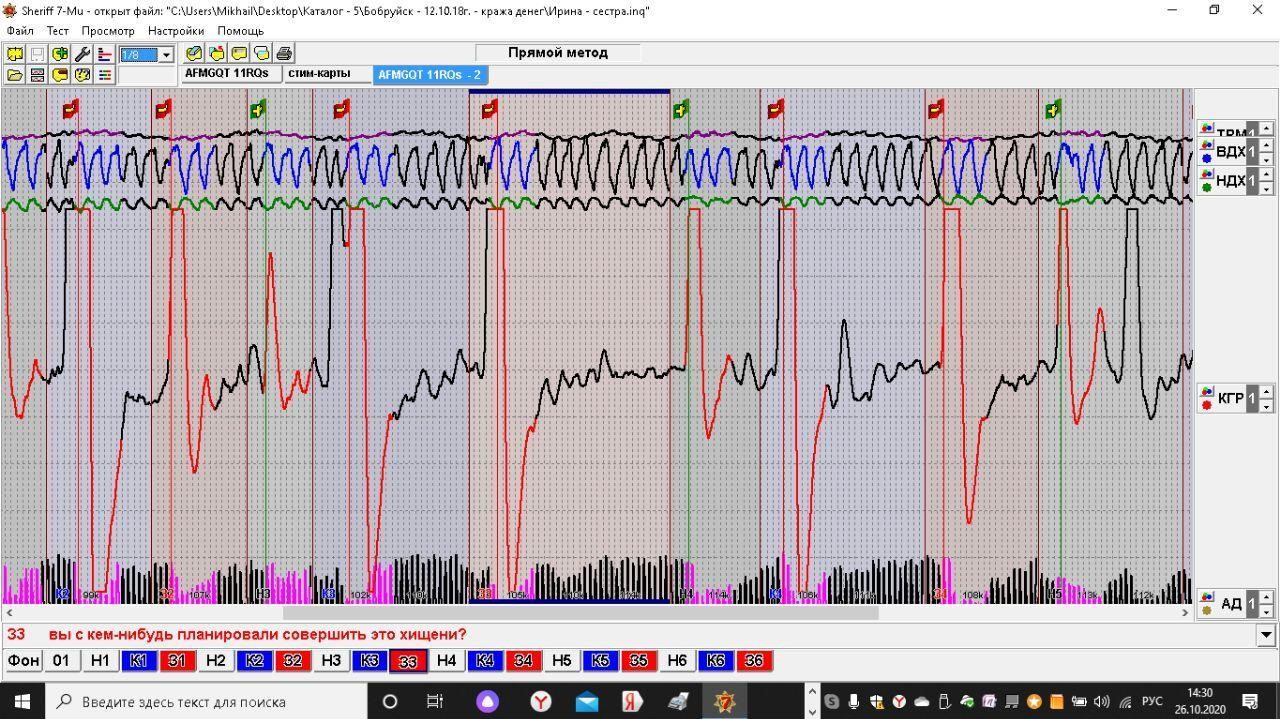The image size is (1280, 719).
Task: Select the Фон question button
Action: [x=24, y=661]
